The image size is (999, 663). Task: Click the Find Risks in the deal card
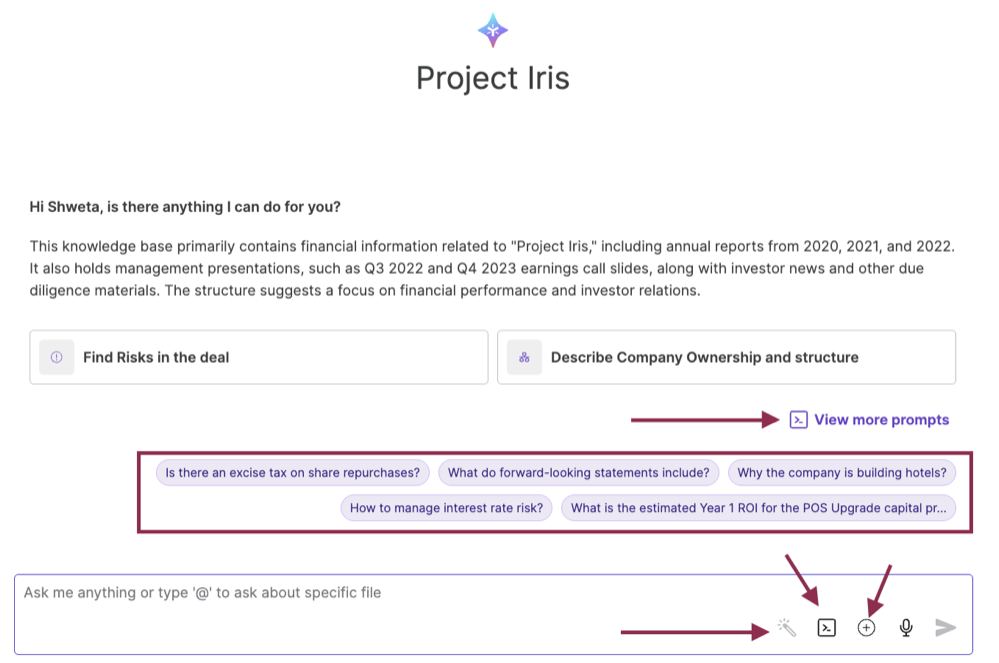(x=258, y=357)
